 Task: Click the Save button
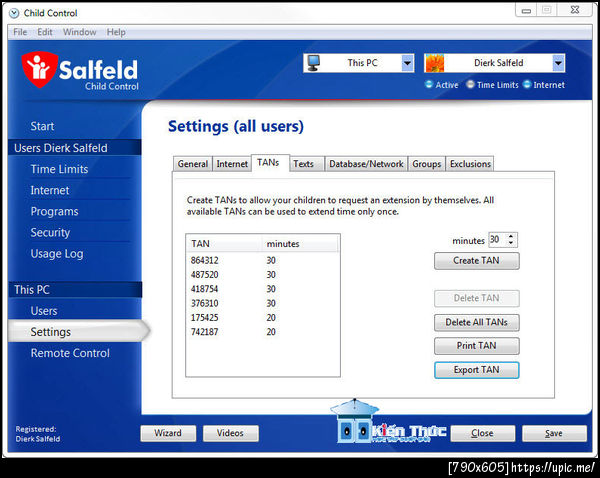(554, 433)
